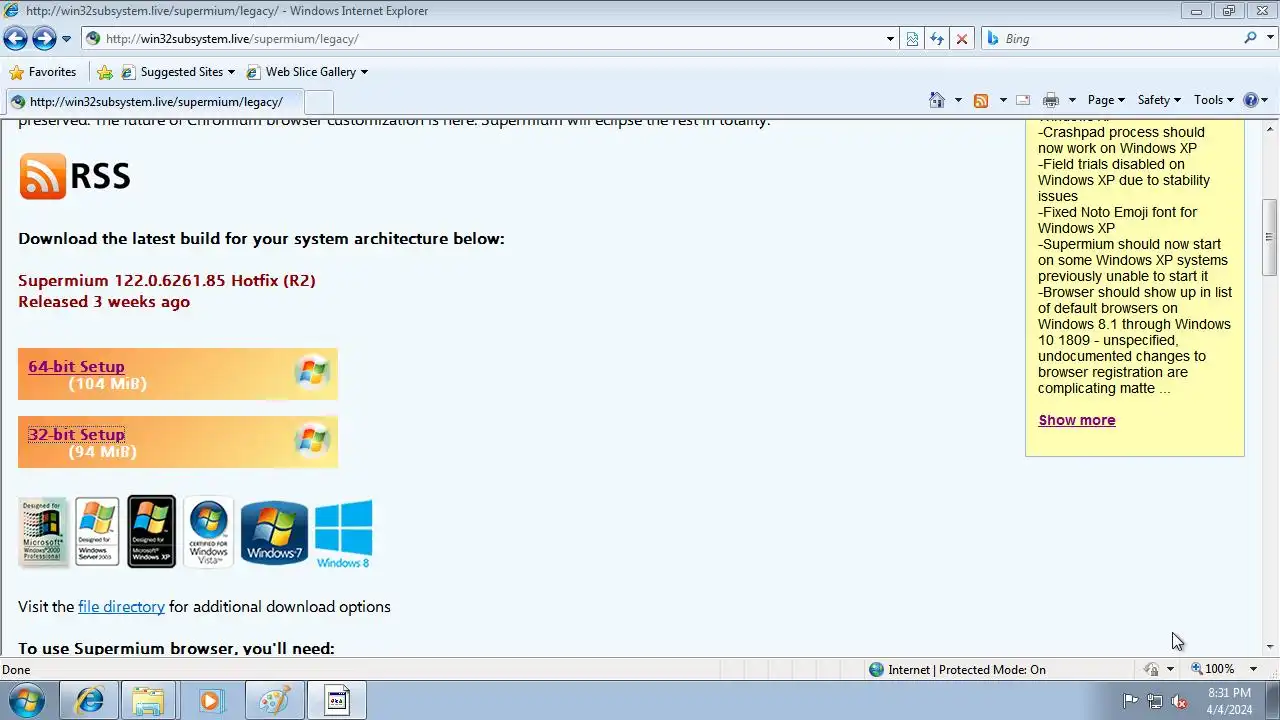This screenshot has height=720, width=1280.
Task: Expand the Print dropdown arrow
Action: (x=1072, y=100)
